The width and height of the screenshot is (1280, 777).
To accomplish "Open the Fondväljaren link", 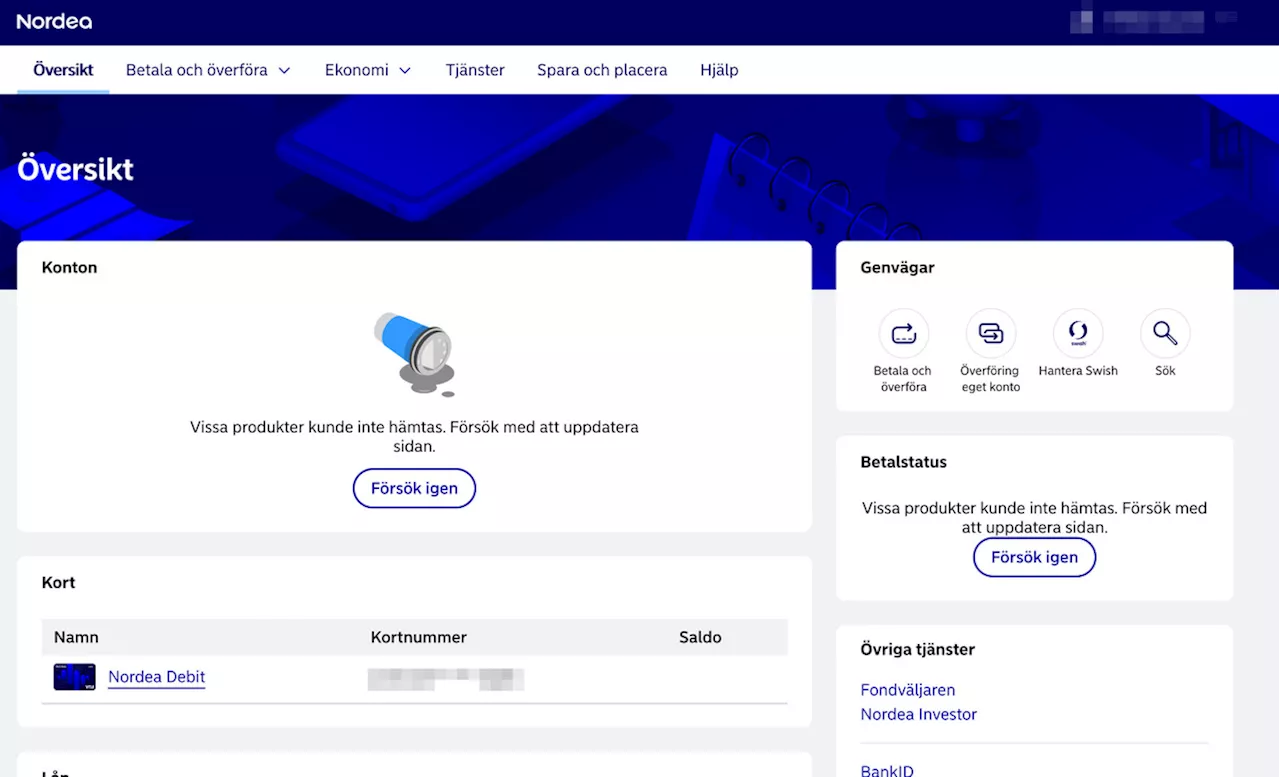I will point(907,690).
